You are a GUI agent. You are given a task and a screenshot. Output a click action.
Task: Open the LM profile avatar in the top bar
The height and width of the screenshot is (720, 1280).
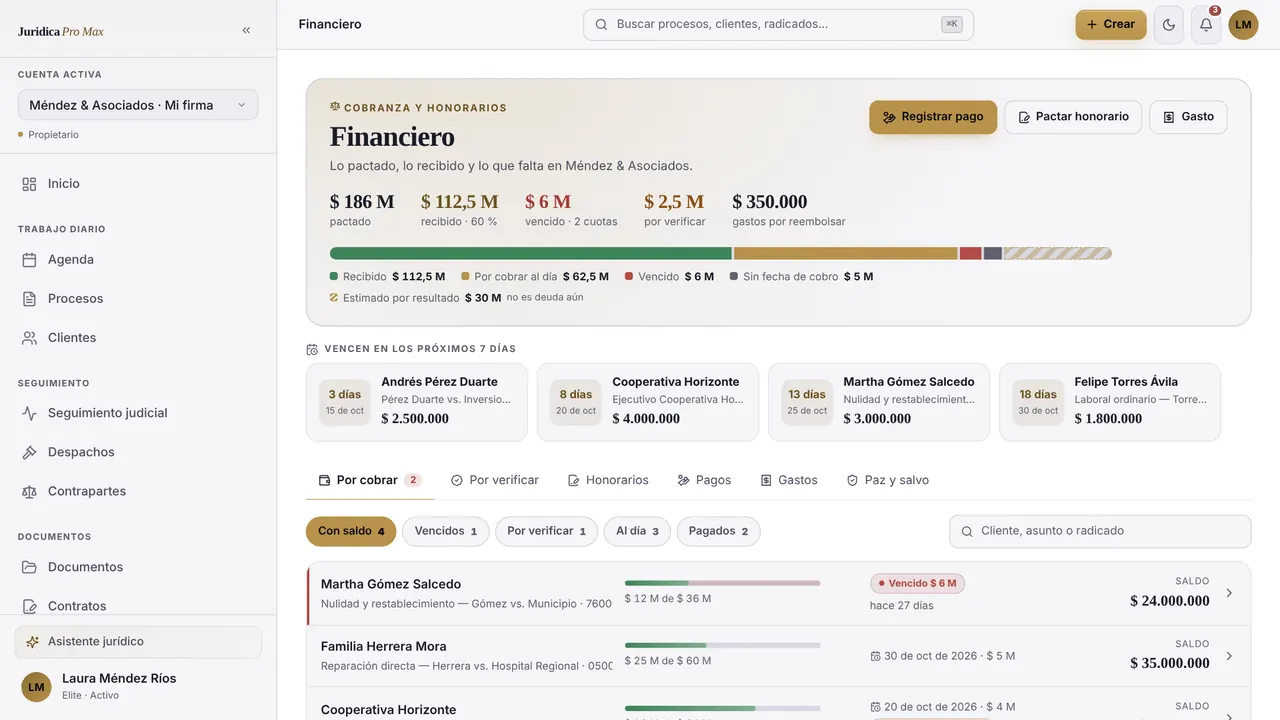pyautogui.click(x=1243, y=25)
